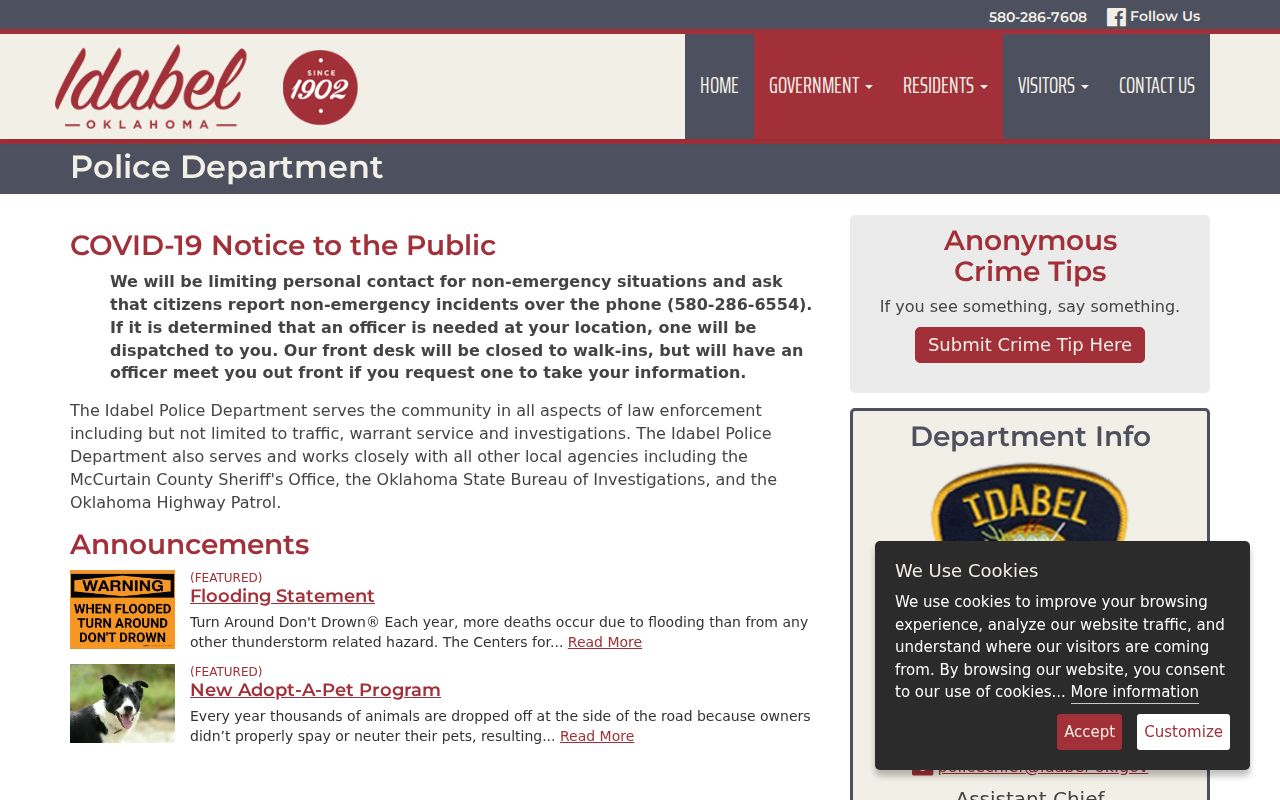Open the Contact Us page
Viewport: 1280px width, 800px height.
click(1157, 86)
